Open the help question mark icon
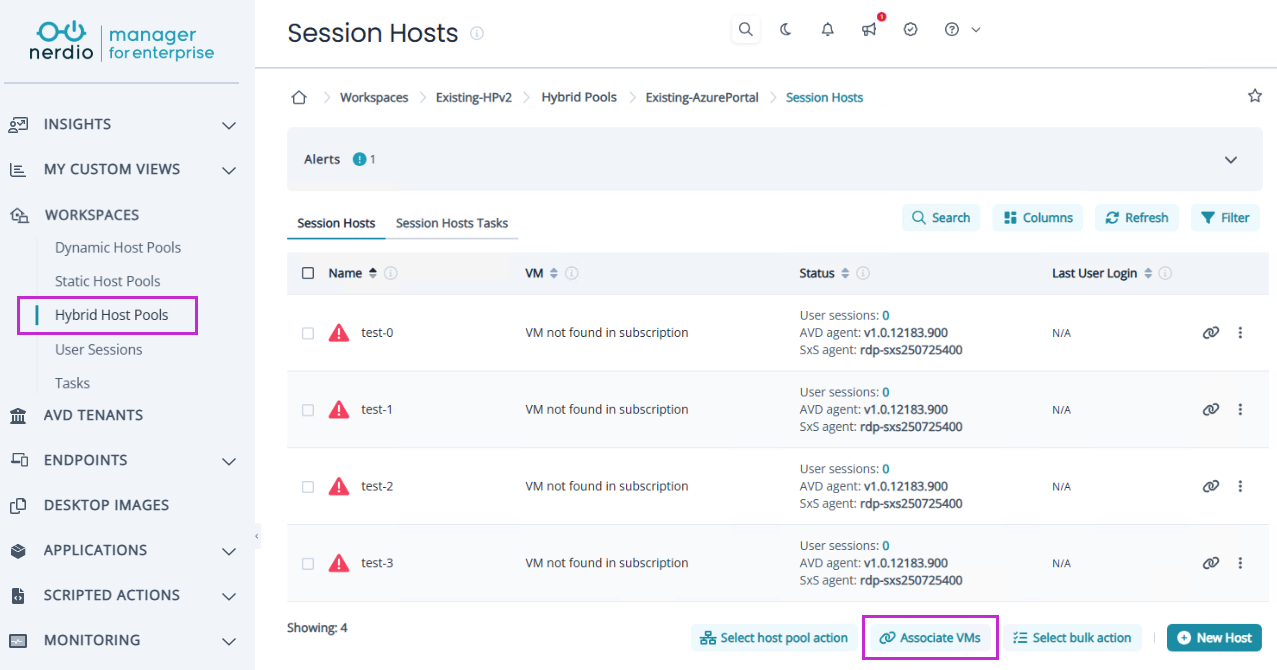 click(952, 30)
